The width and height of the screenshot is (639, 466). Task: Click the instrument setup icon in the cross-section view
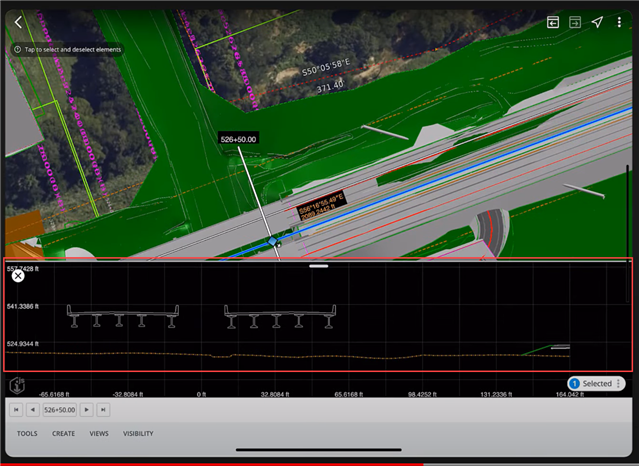17,384
